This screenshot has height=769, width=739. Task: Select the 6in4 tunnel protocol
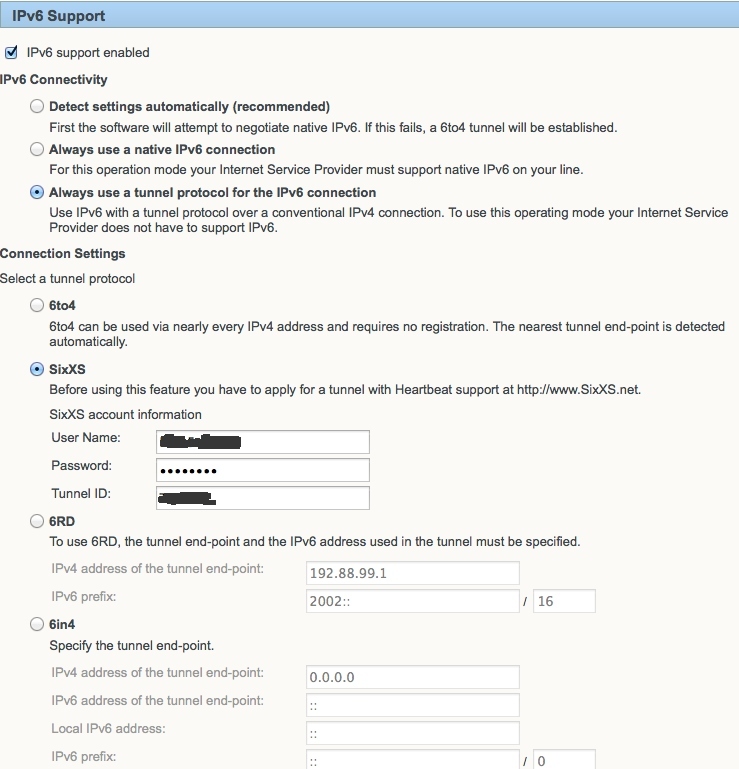click(x=37, y=624)
